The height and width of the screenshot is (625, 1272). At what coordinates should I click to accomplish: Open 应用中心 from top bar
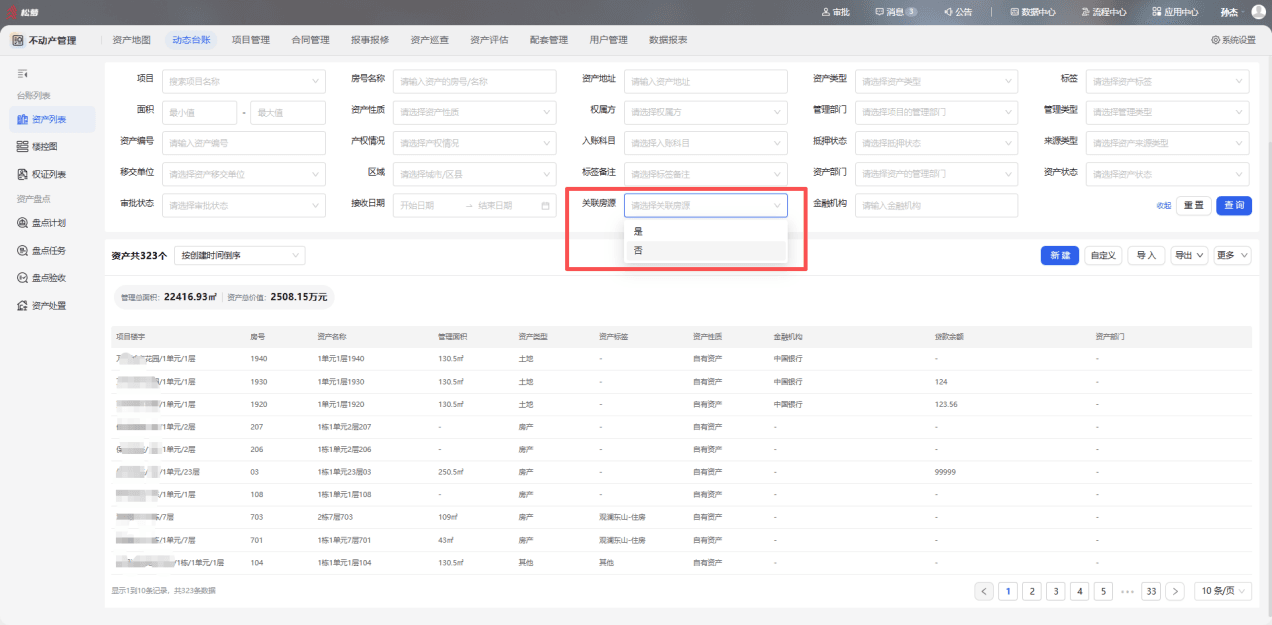tap(1175, 12)
